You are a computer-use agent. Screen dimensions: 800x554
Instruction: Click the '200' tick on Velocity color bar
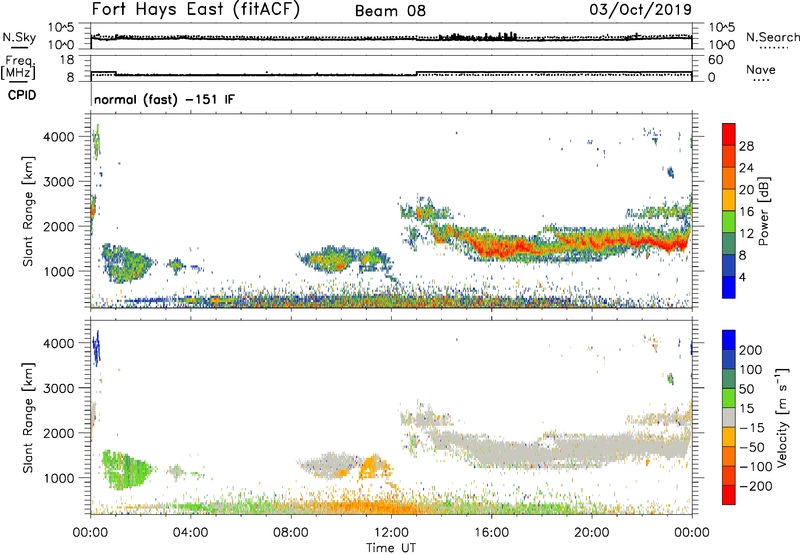tap(751, 350)
